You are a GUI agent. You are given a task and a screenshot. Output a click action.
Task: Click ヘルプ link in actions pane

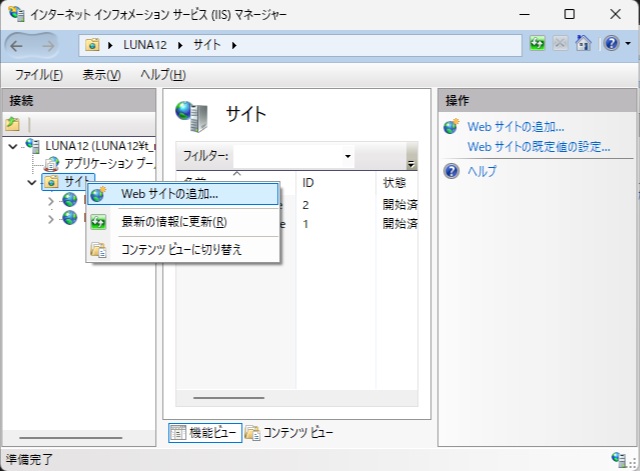click(x=482, y=171)
